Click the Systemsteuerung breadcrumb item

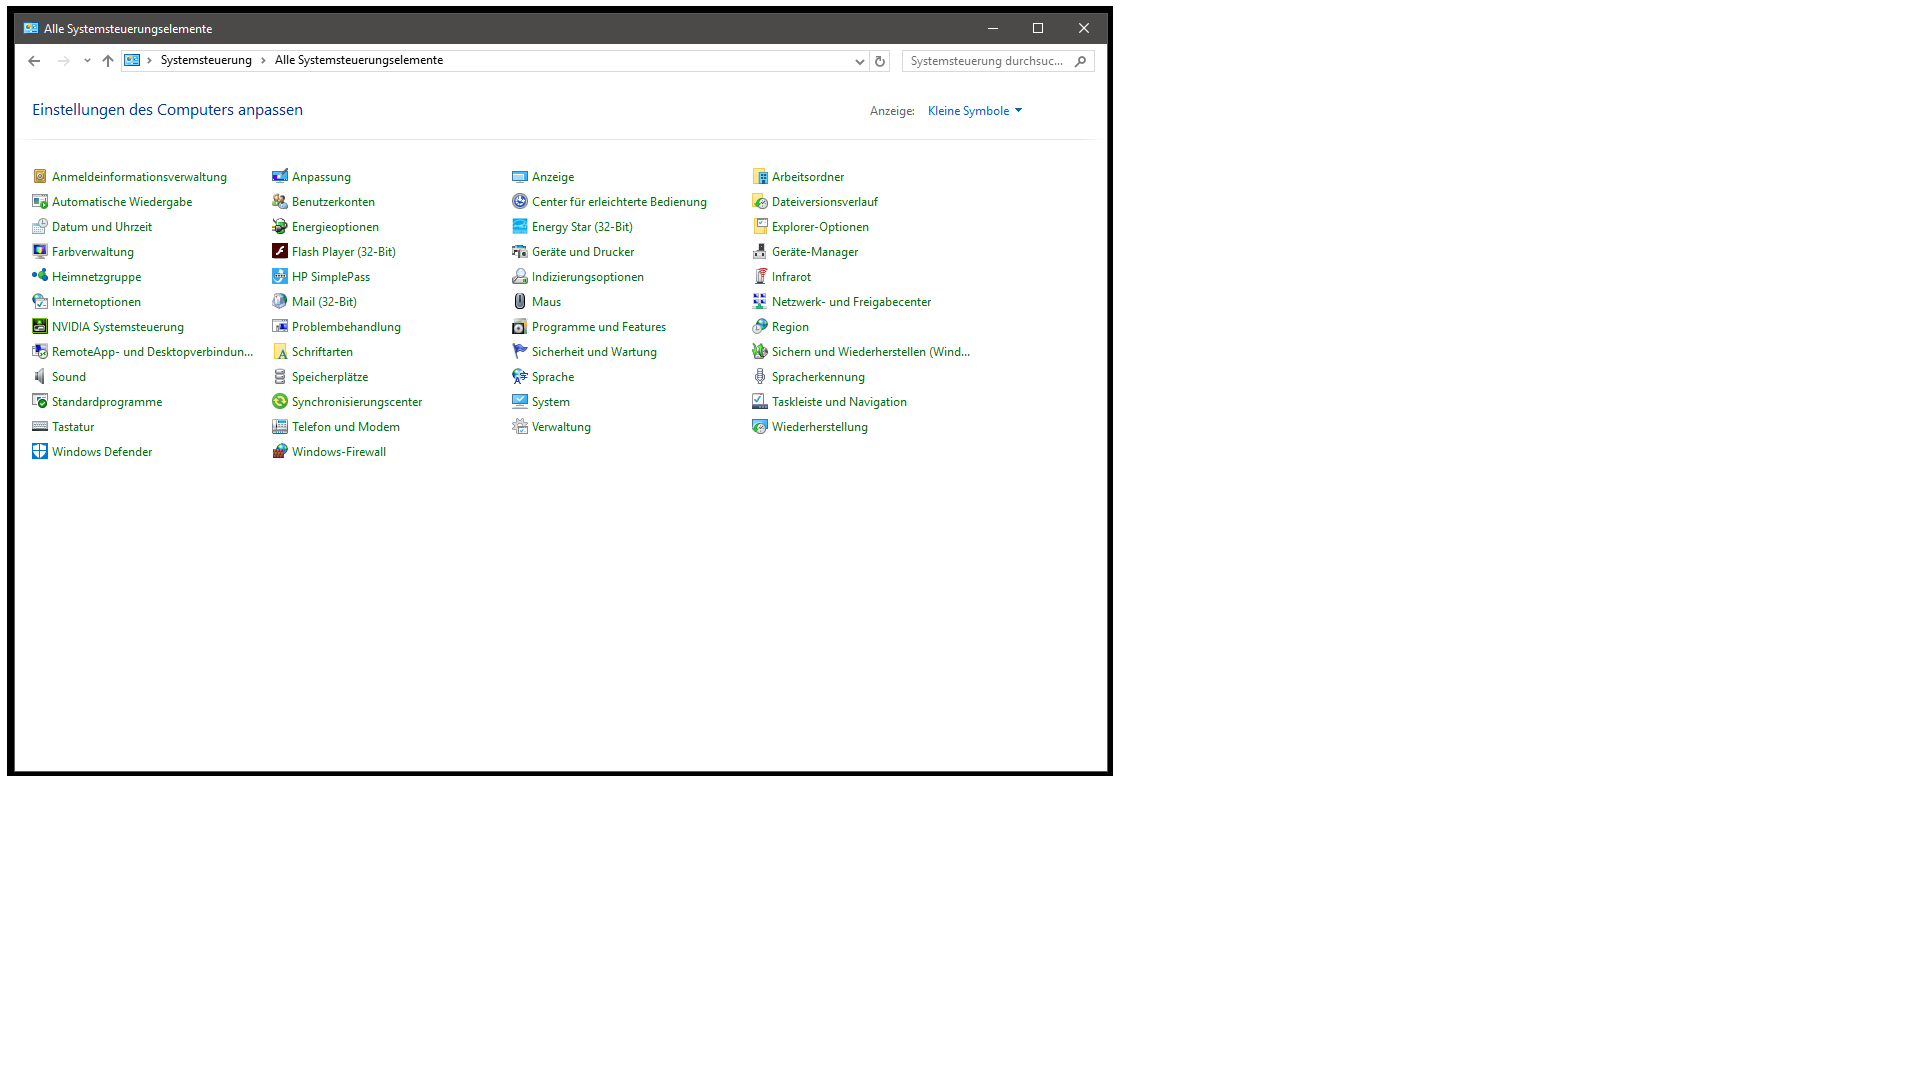pyautogui.click(x=206, y=60)
